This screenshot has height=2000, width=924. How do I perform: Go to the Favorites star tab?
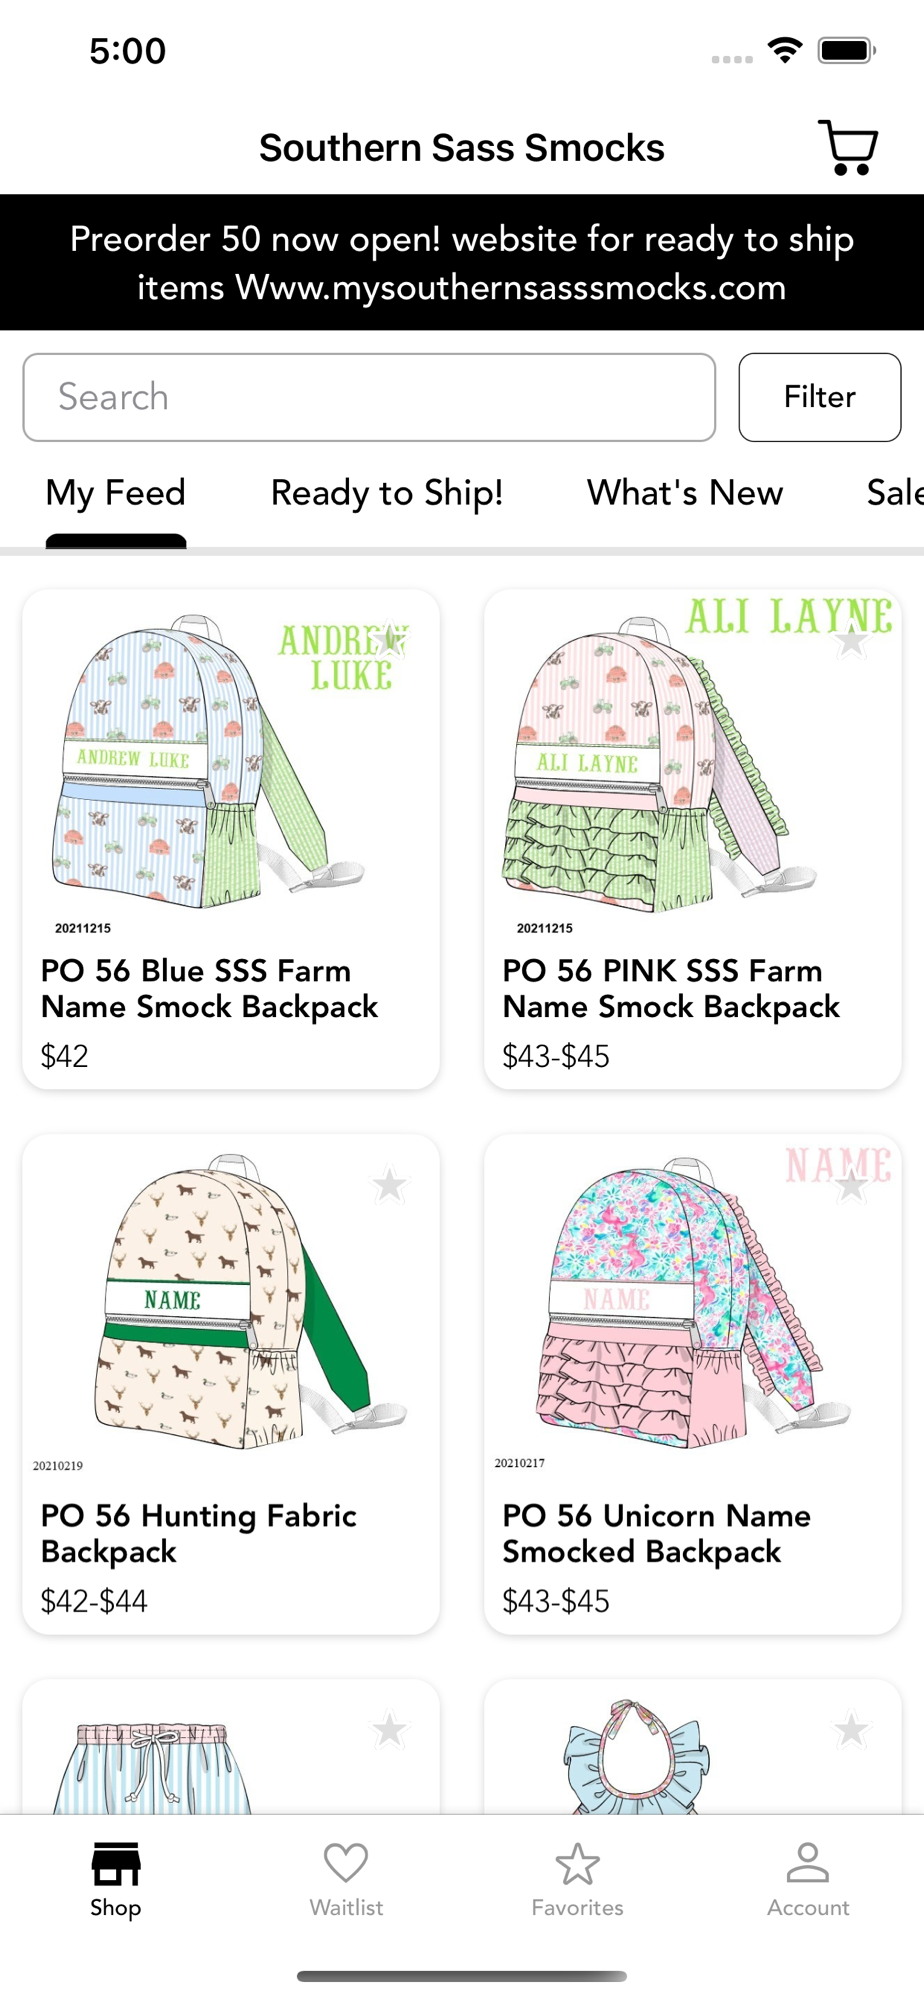(577, 1879)
